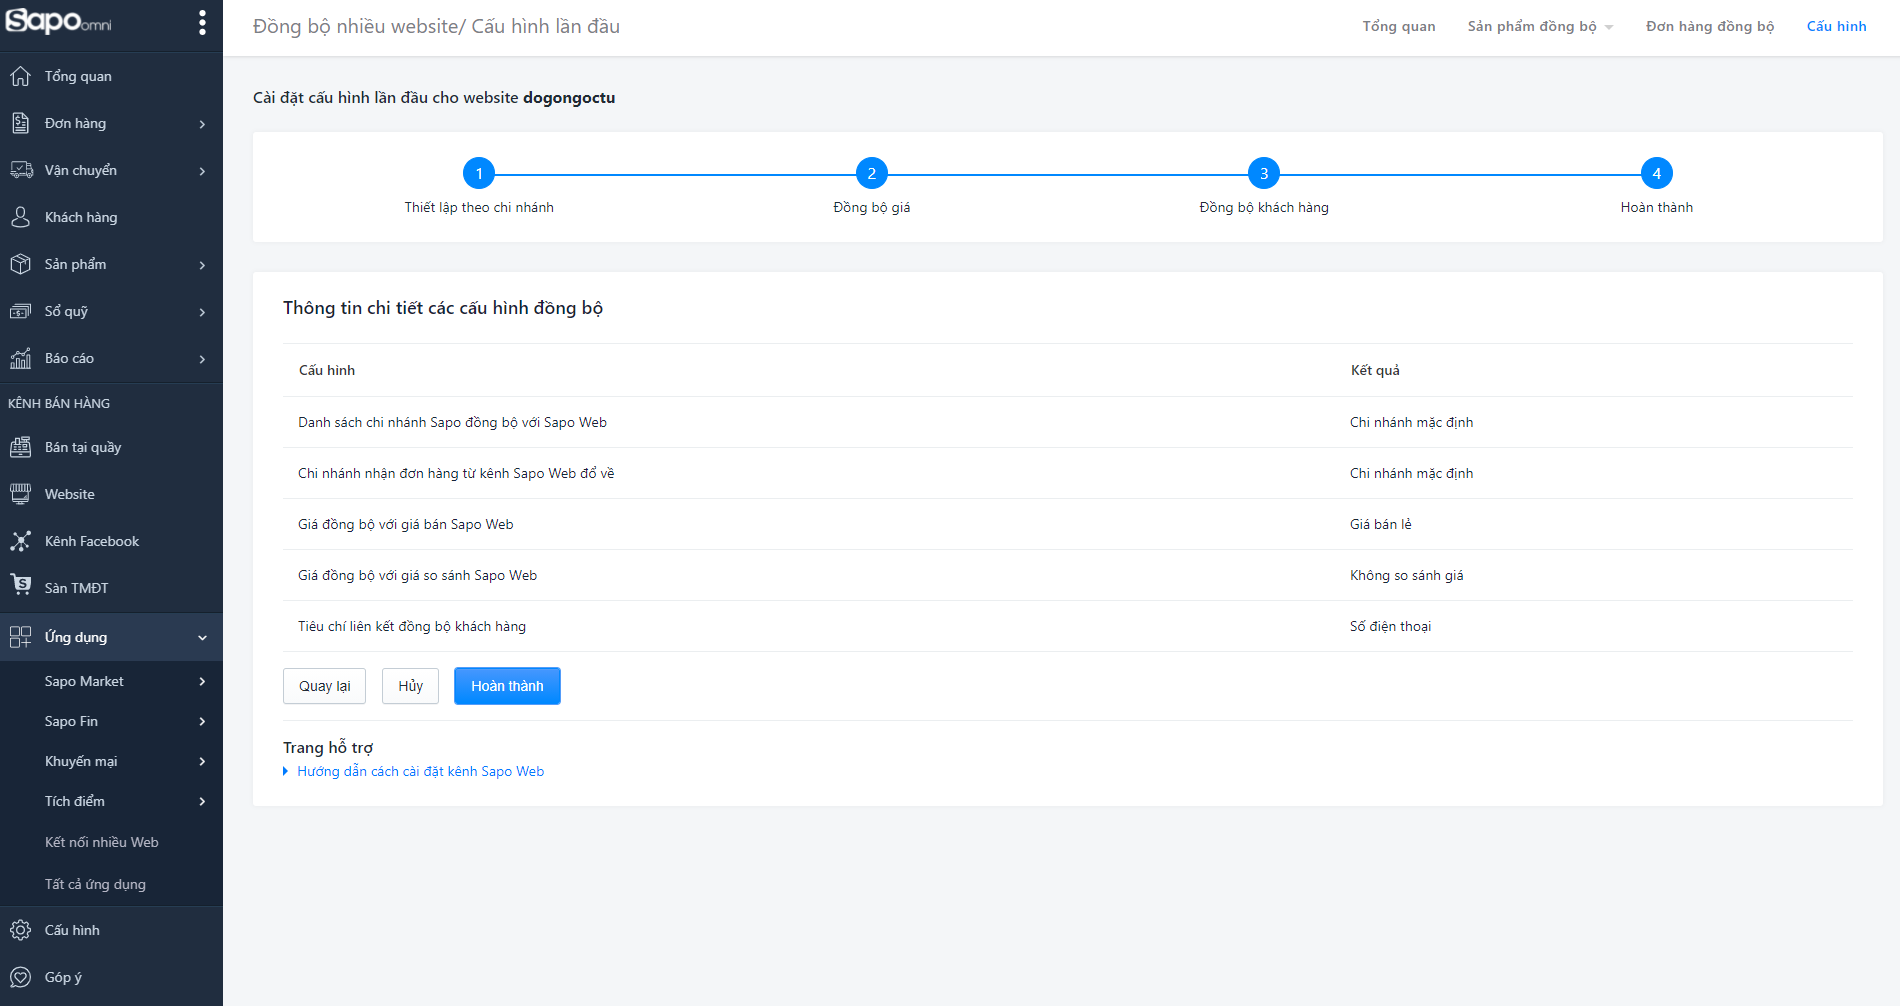This screenshot has height=1006, width=1900.
Task: Click the Sổ quỹ cash icon
Action: (x=21, y=311)
